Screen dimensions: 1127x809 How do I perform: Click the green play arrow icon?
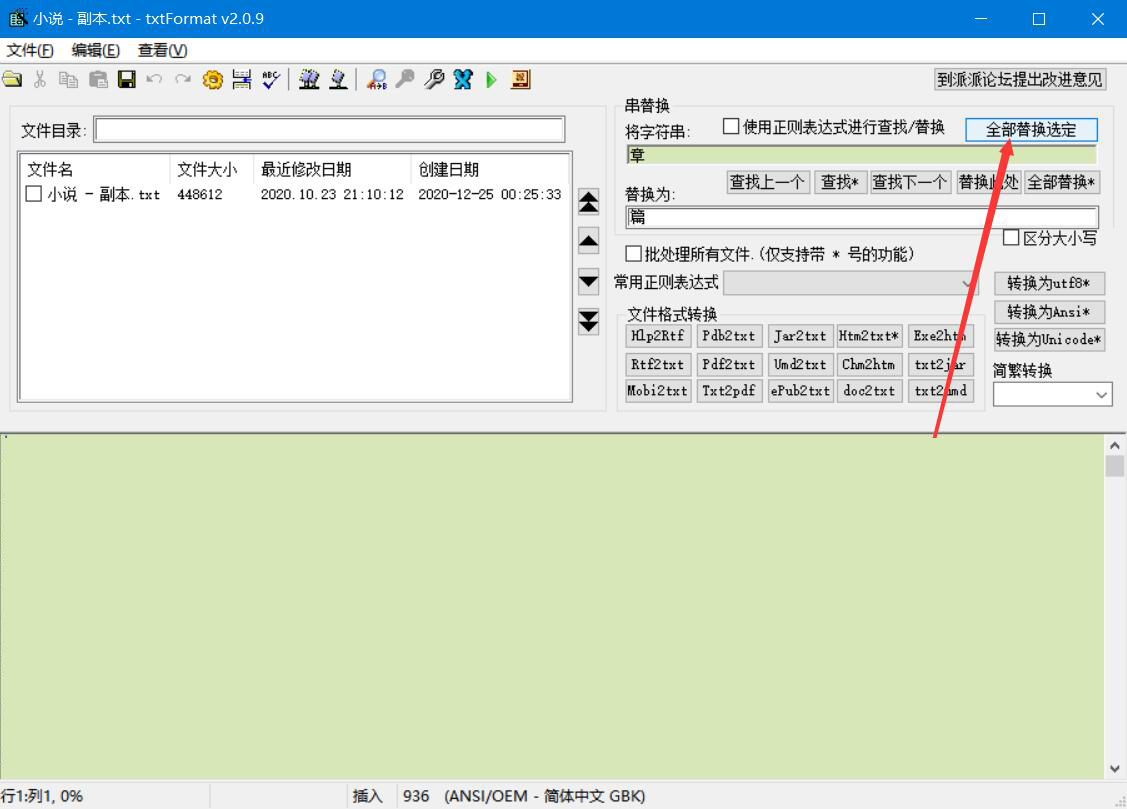tap(492, 79)
